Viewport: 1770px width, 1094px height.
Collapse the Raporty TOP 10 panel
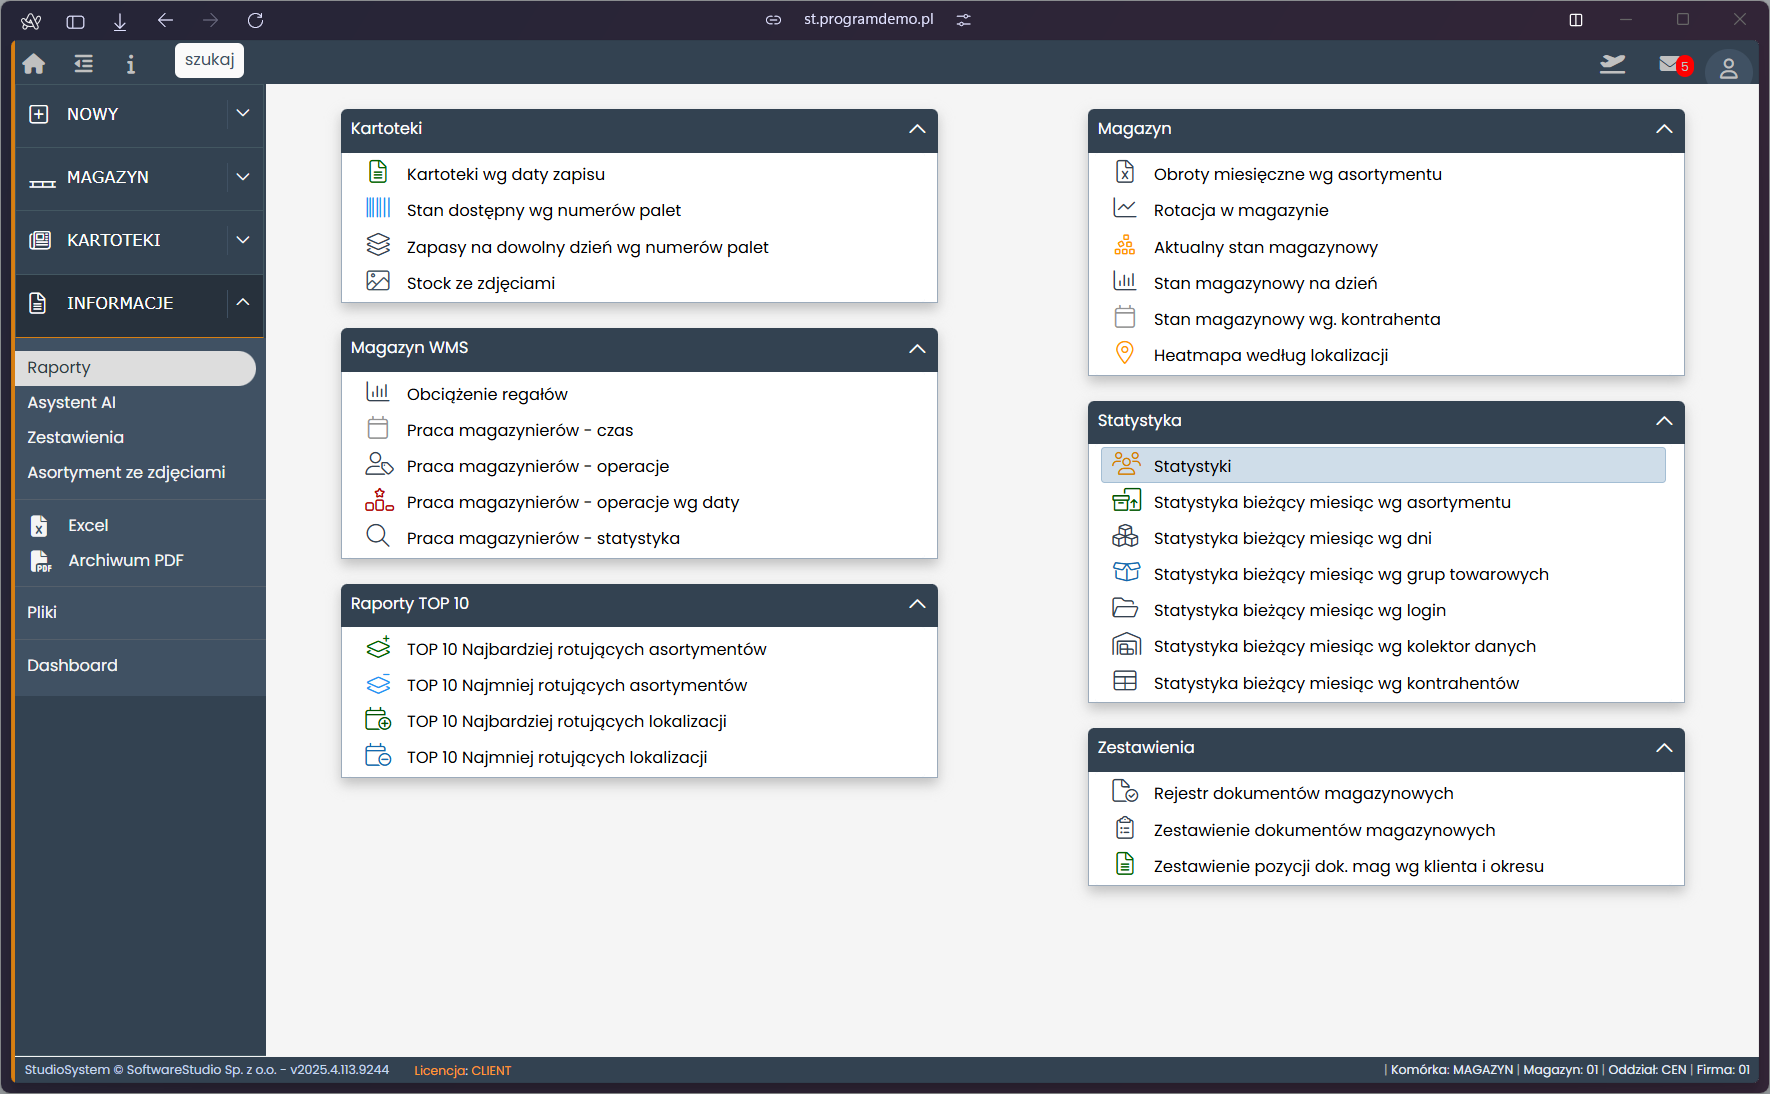coord(917,604)
